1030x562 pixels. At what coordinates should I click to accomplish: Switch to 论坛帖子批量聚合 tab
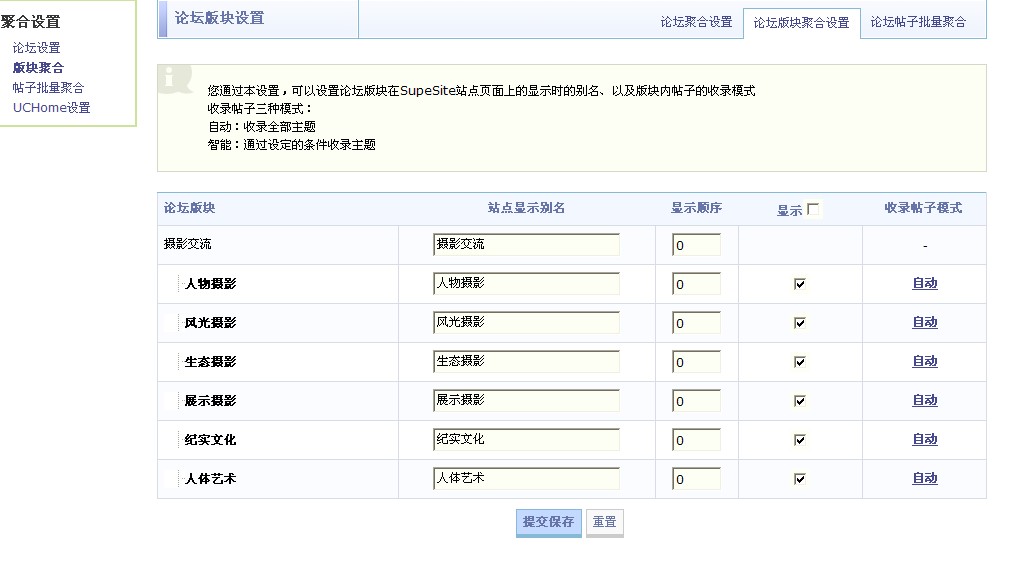(918, 22)
